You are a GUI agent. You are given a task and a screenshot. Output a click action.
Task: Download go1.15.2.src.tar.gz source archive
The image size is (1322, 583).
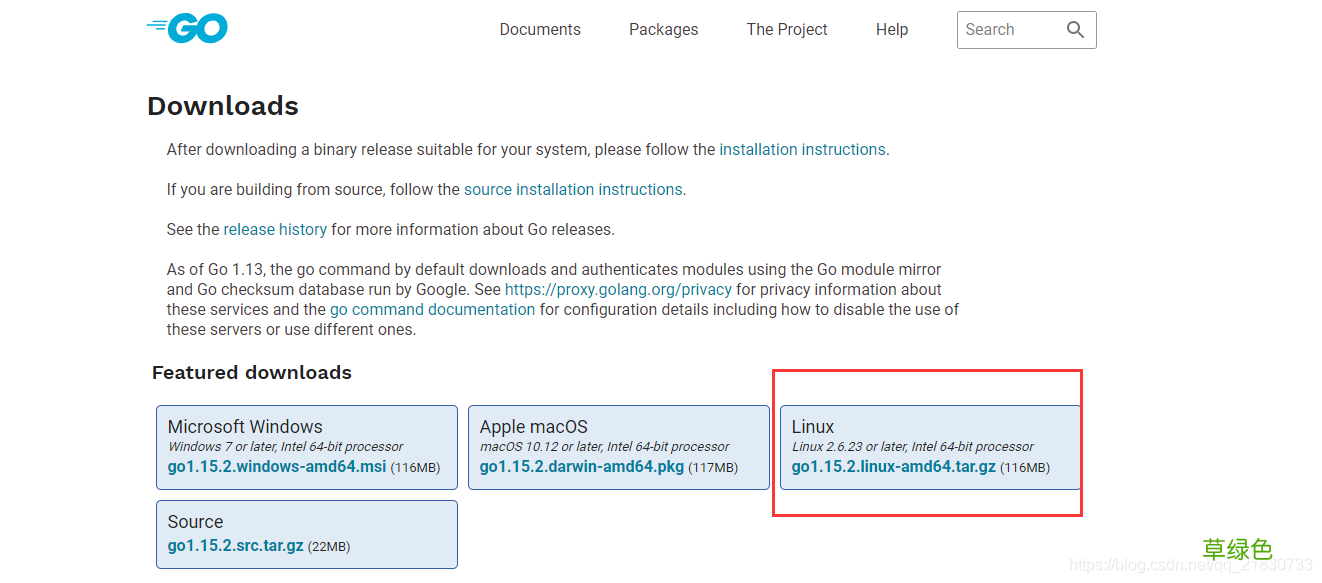tap(235, 546)
